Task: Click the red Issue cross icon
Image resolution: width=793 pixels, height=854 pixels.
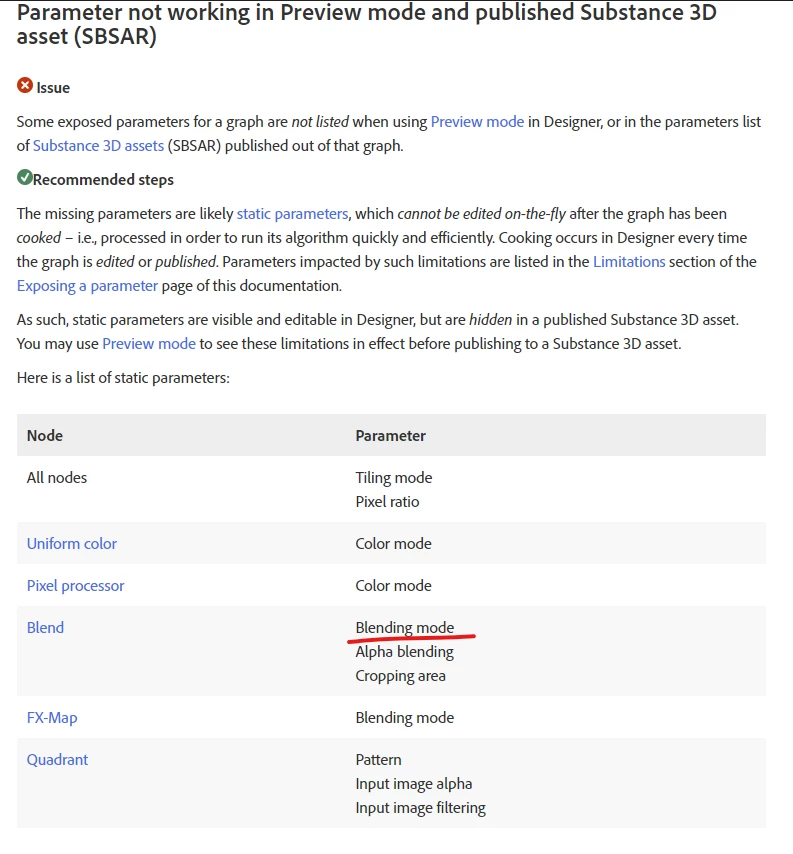Action: (x=25, y=86)
